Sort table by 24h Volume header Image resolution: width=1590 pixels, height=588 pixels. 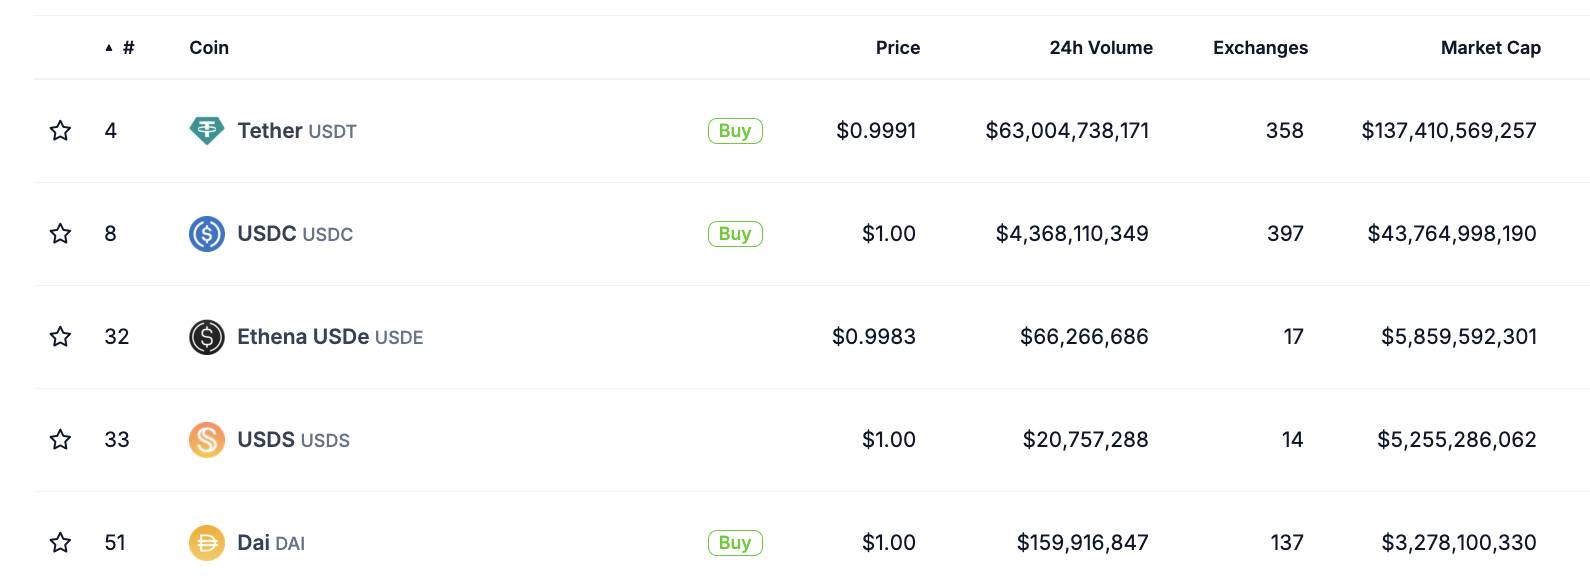point(1101,48)
